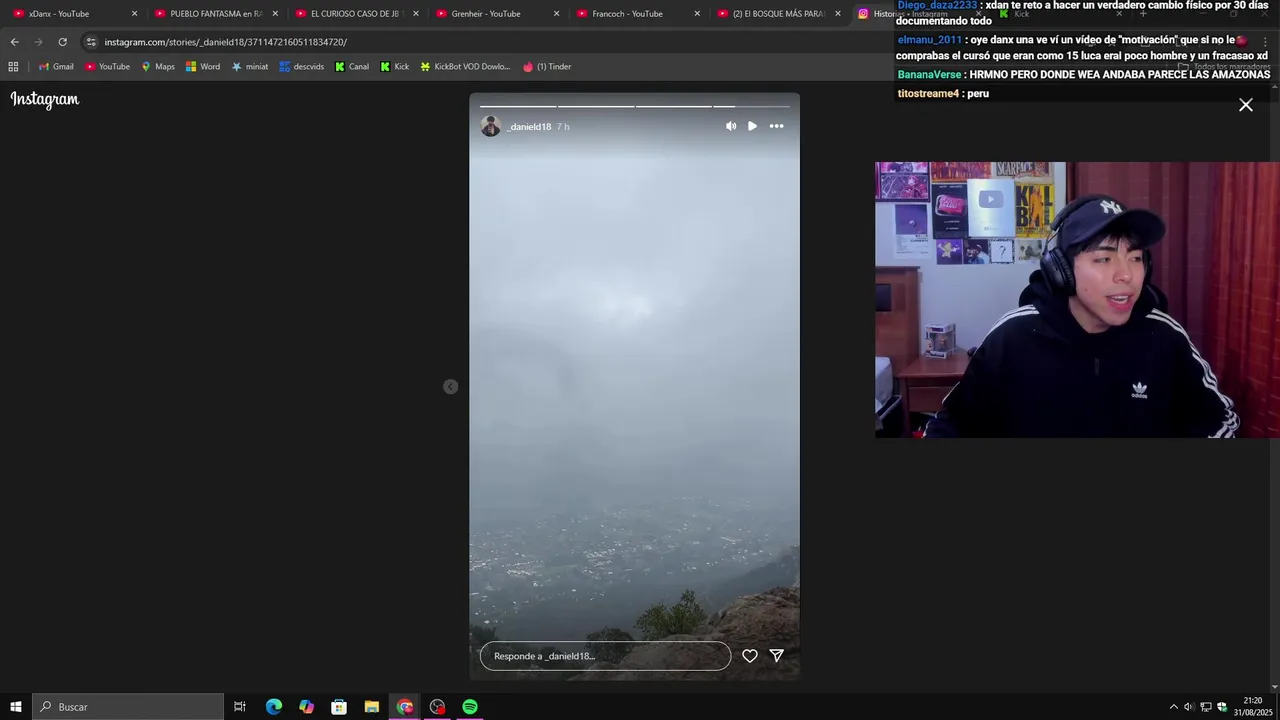Close the xDanx - YouTube tab
Image resolution: width=1280 pixels, height=720 pixels.
tap(134, 14)
